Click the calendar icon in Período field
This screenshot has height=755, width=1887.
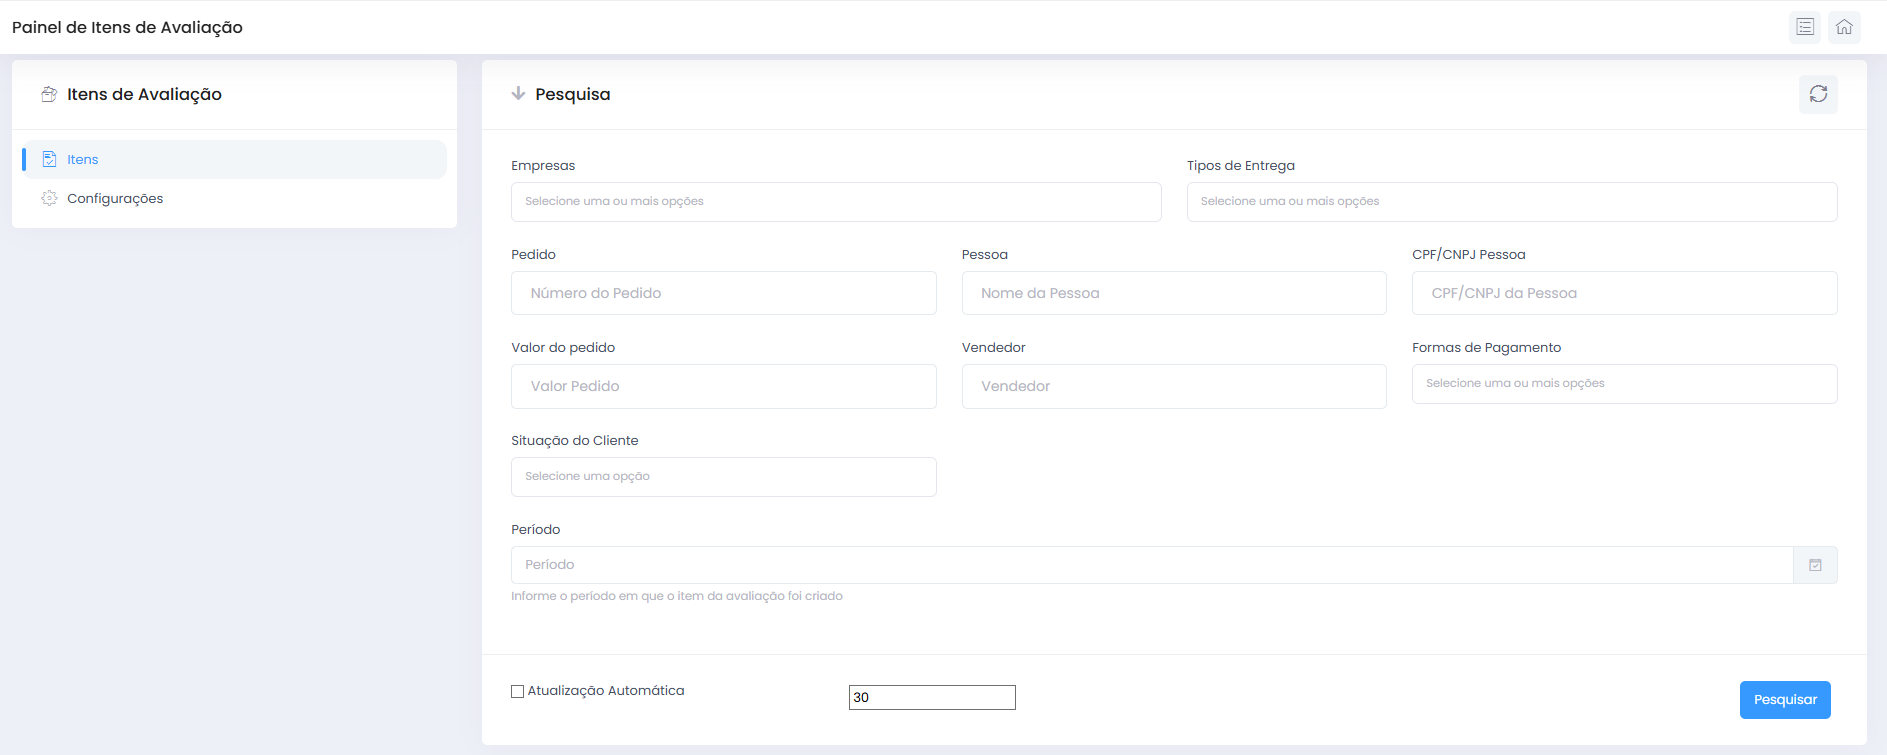(1815, 565)
